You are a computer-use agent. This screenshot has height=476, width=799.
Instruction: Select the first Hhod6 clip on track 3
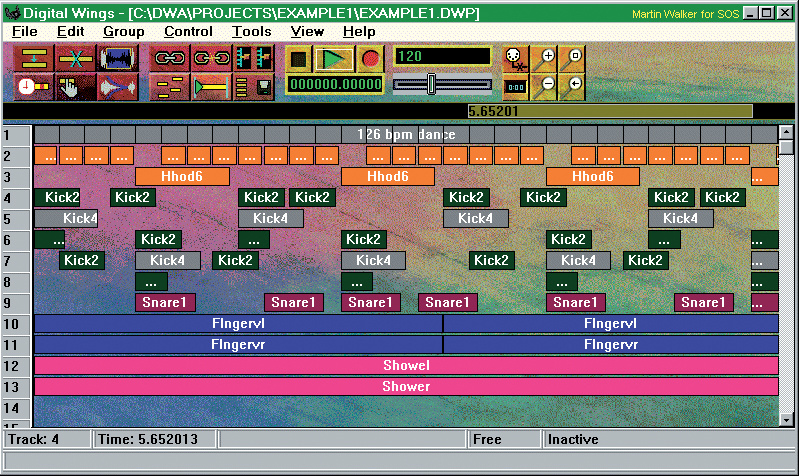(x=182, y=176)
